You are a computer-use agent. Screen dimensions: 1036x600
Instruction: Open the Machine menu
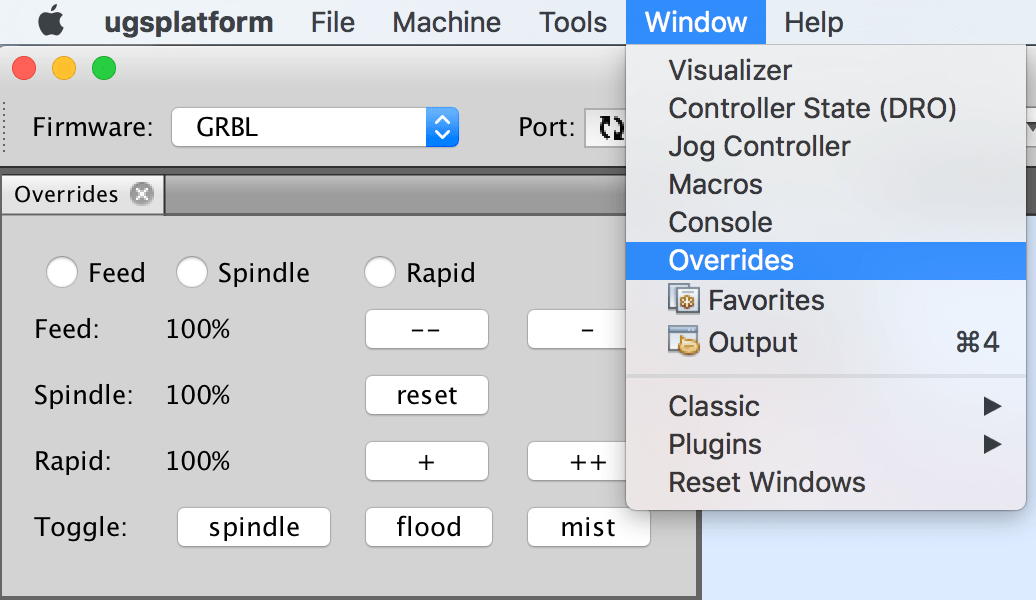(x=447, y=22)
